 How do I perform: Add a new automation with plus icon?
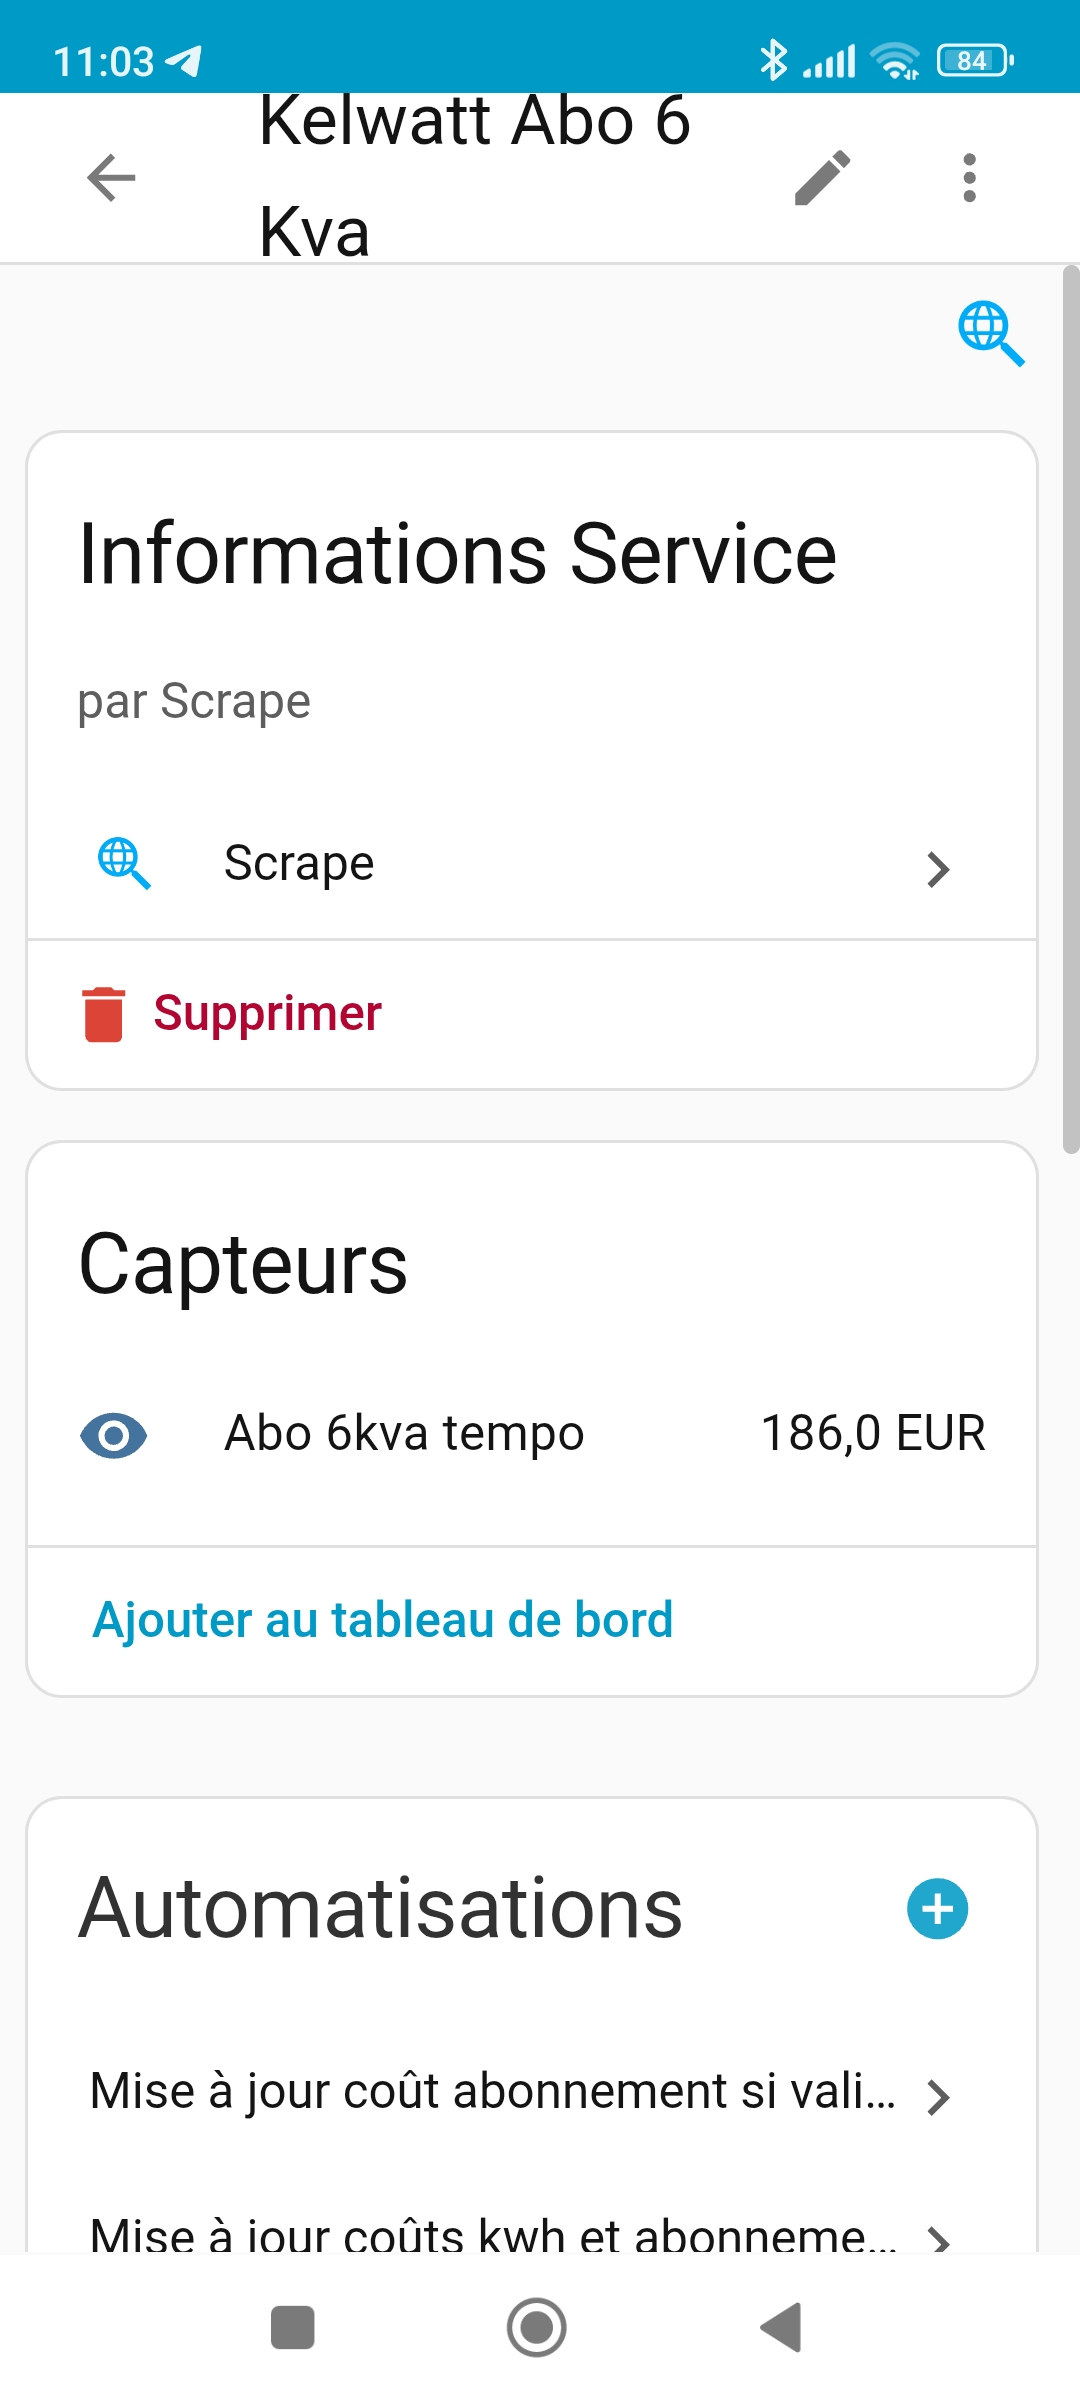point(937,1908)
